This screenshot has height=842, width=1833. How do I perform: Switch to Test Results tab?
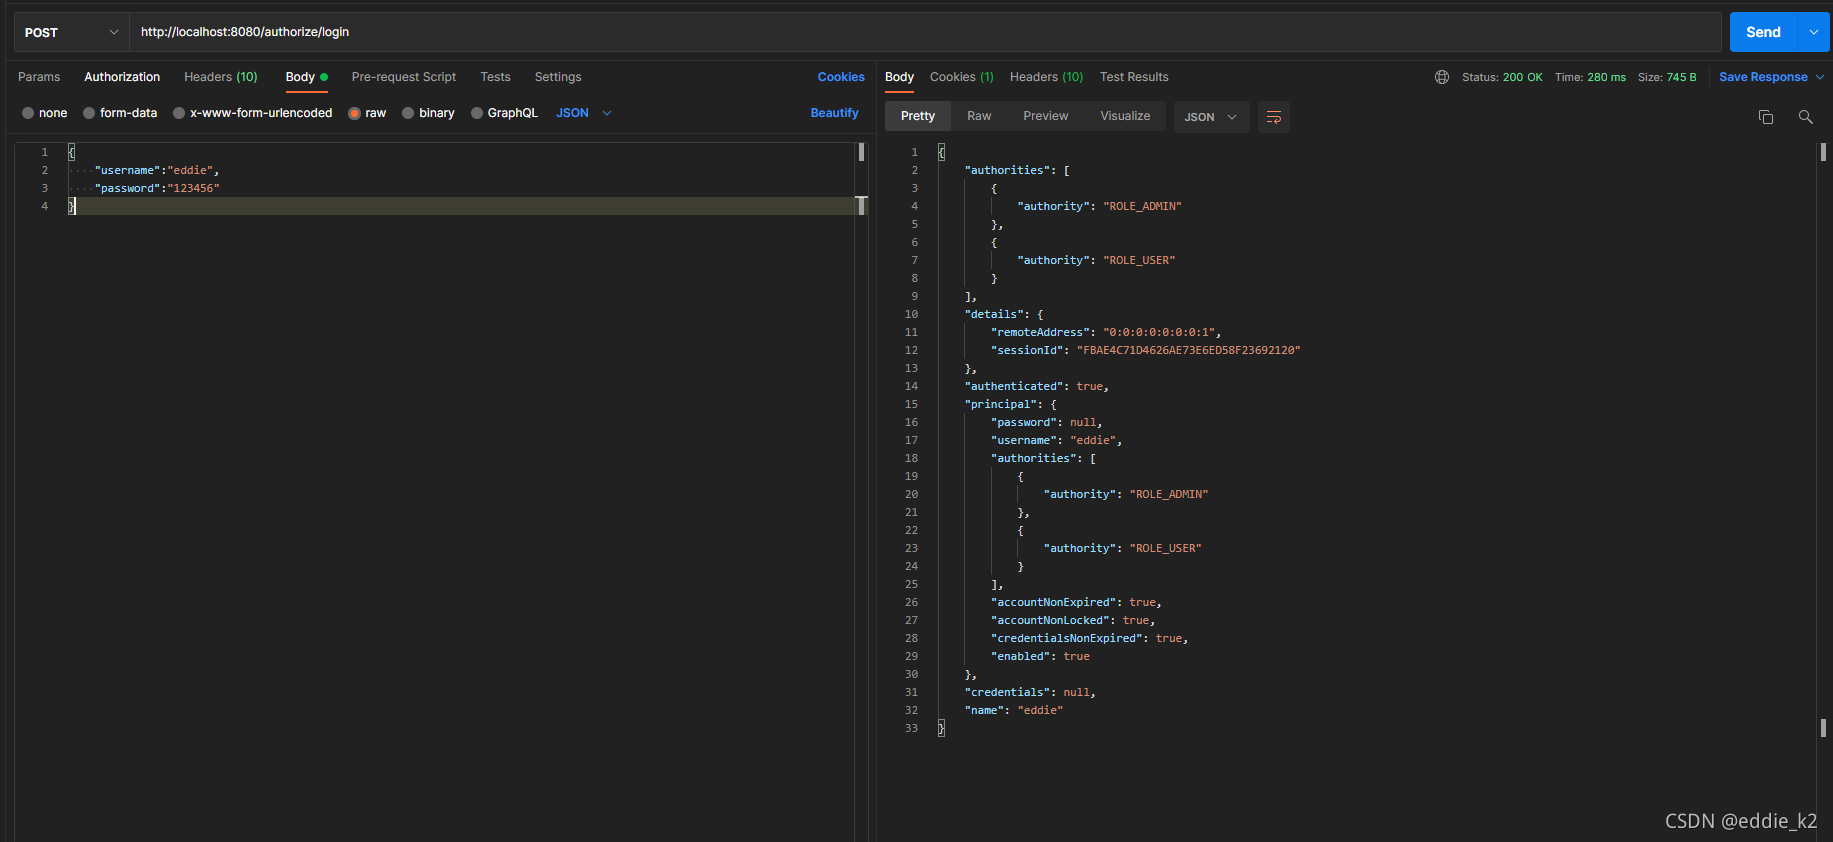pos(1134,77)
